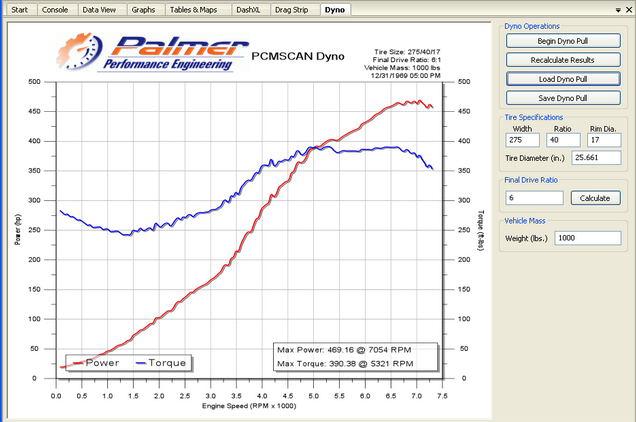This screenshot has width=636, height=422.
Task: Focus the vehicle Weight (lbs.) field
Action: point(588,238)
